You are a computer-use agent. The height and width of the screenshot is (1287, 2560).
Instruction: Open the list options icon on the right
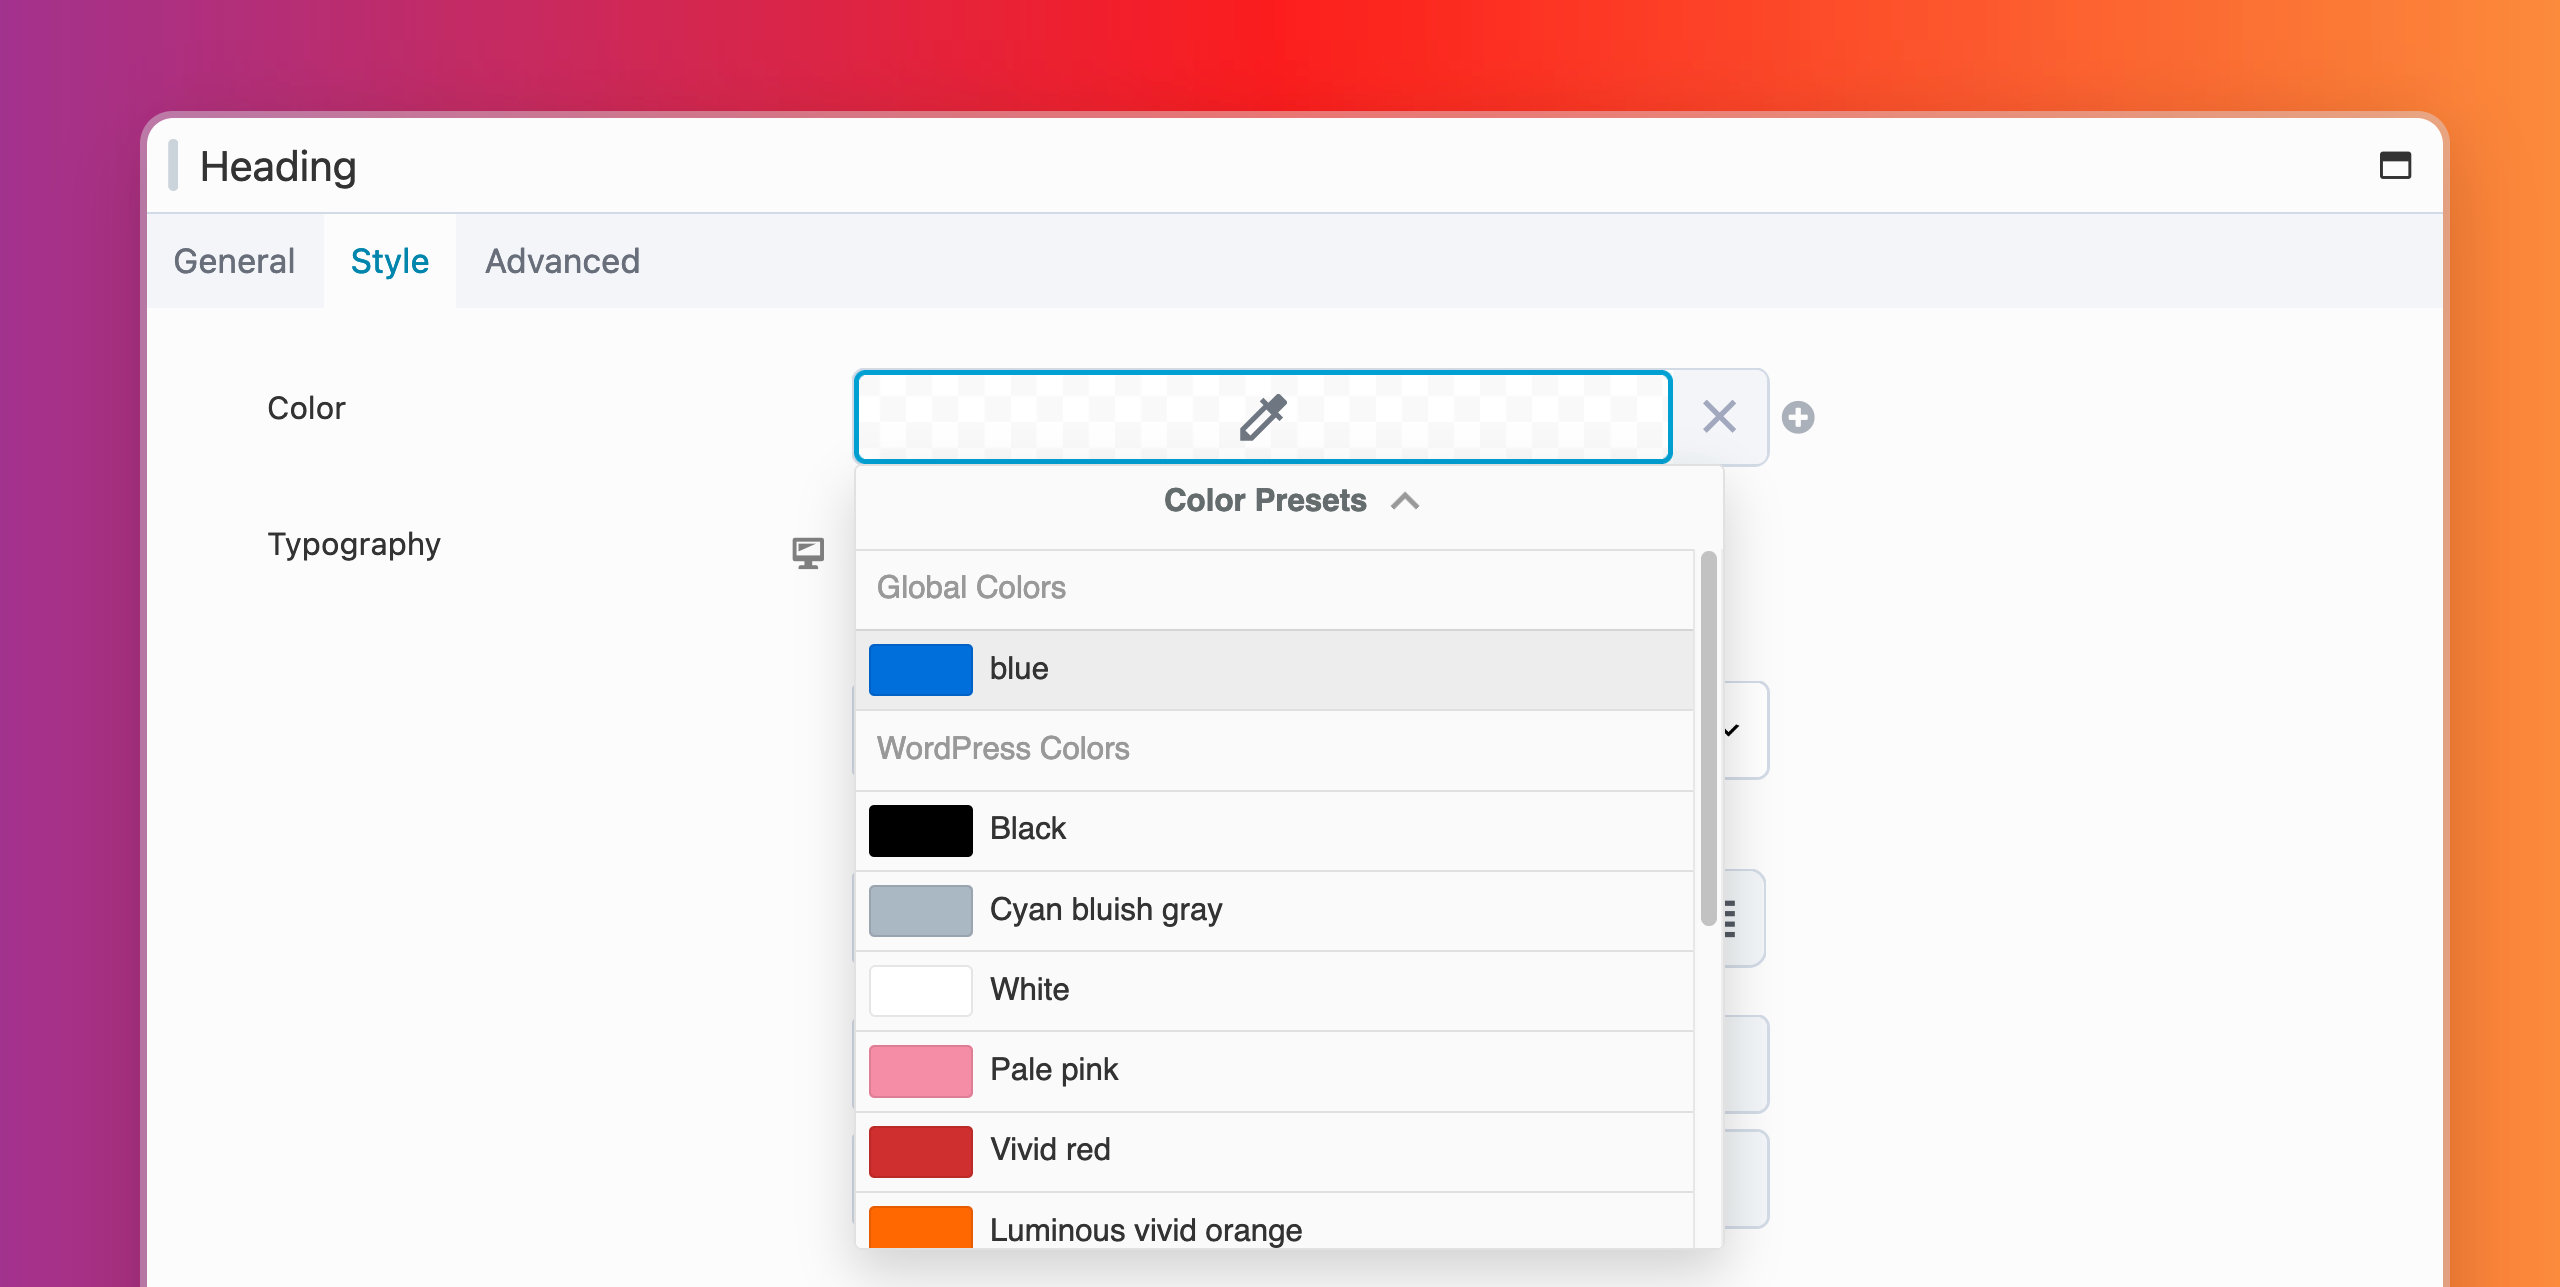(1729, 917)
